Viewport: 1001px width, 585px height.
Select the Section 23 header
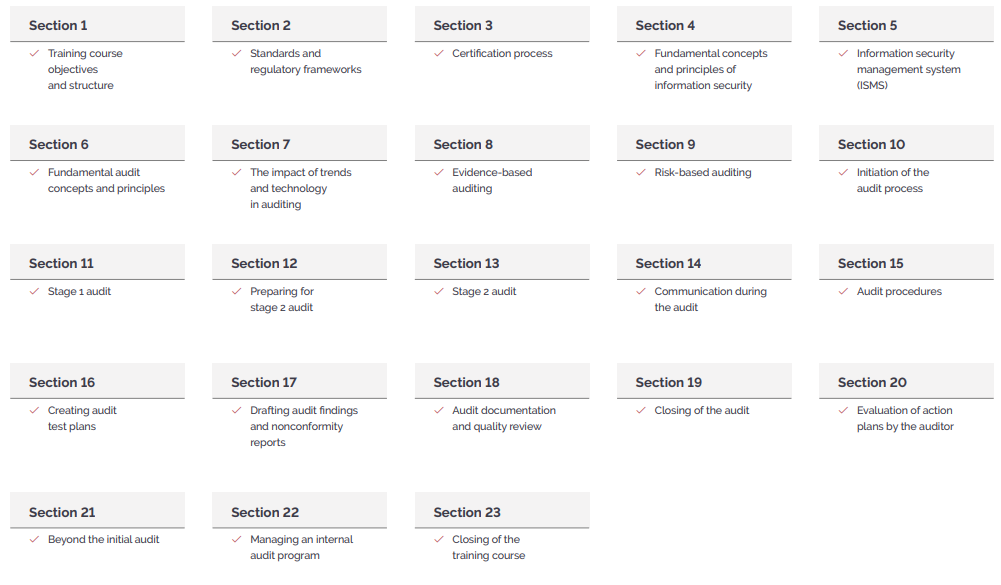coord(502,511)
